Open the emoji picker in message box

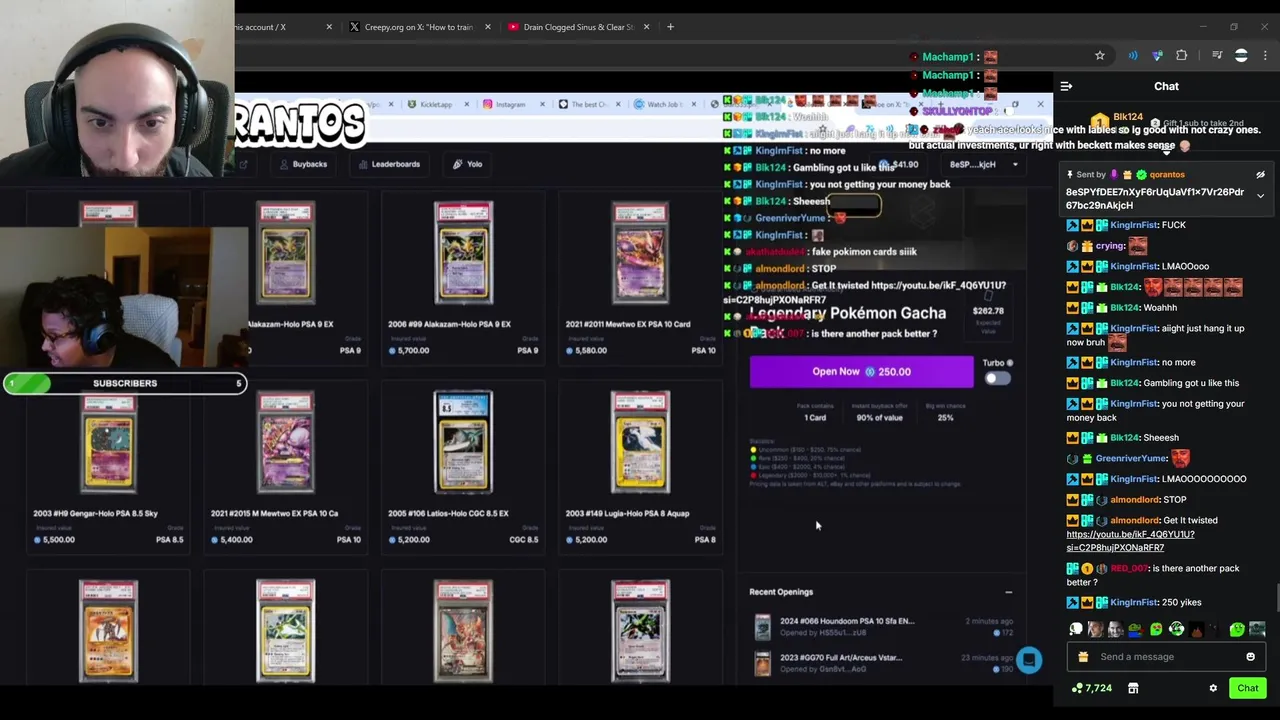pos(1250,657)
